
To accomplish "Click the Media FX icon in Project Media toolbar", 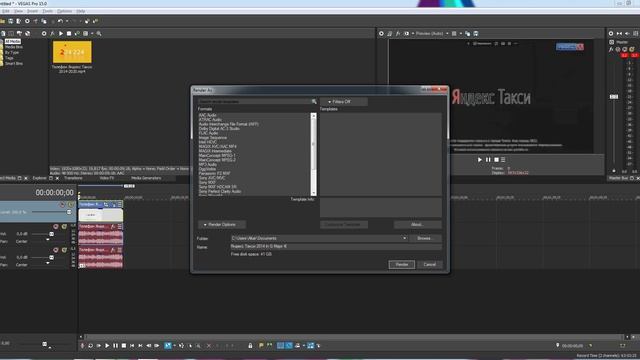I will 53,33.
